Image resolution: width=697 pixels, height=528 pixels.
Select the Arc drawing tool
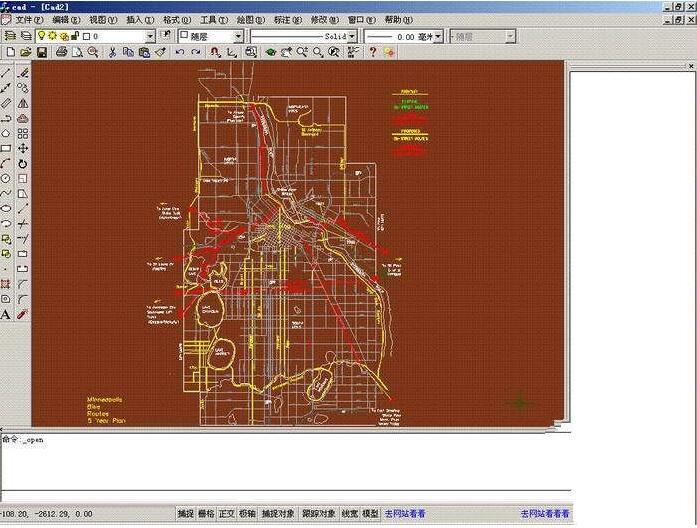[6, 164]
